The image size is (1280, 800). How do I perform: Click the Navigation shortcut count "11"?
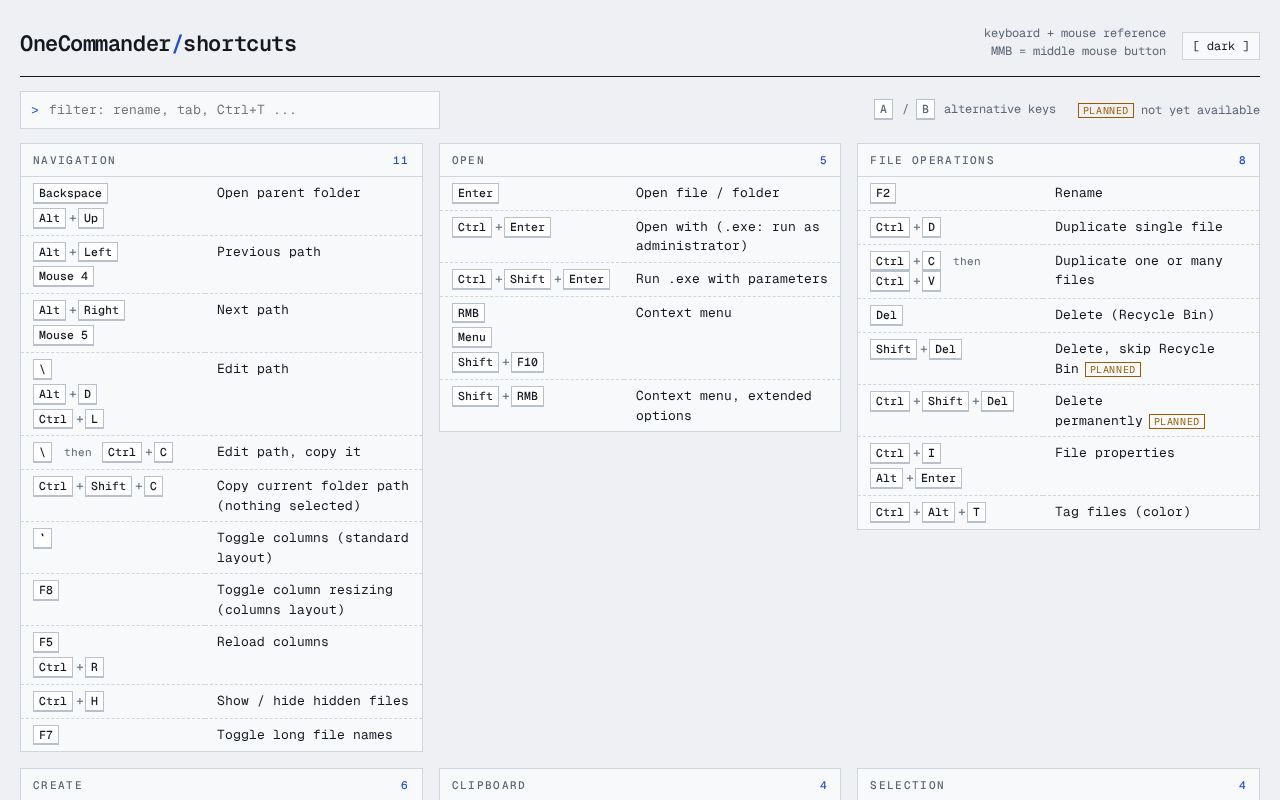coord(401,160)
